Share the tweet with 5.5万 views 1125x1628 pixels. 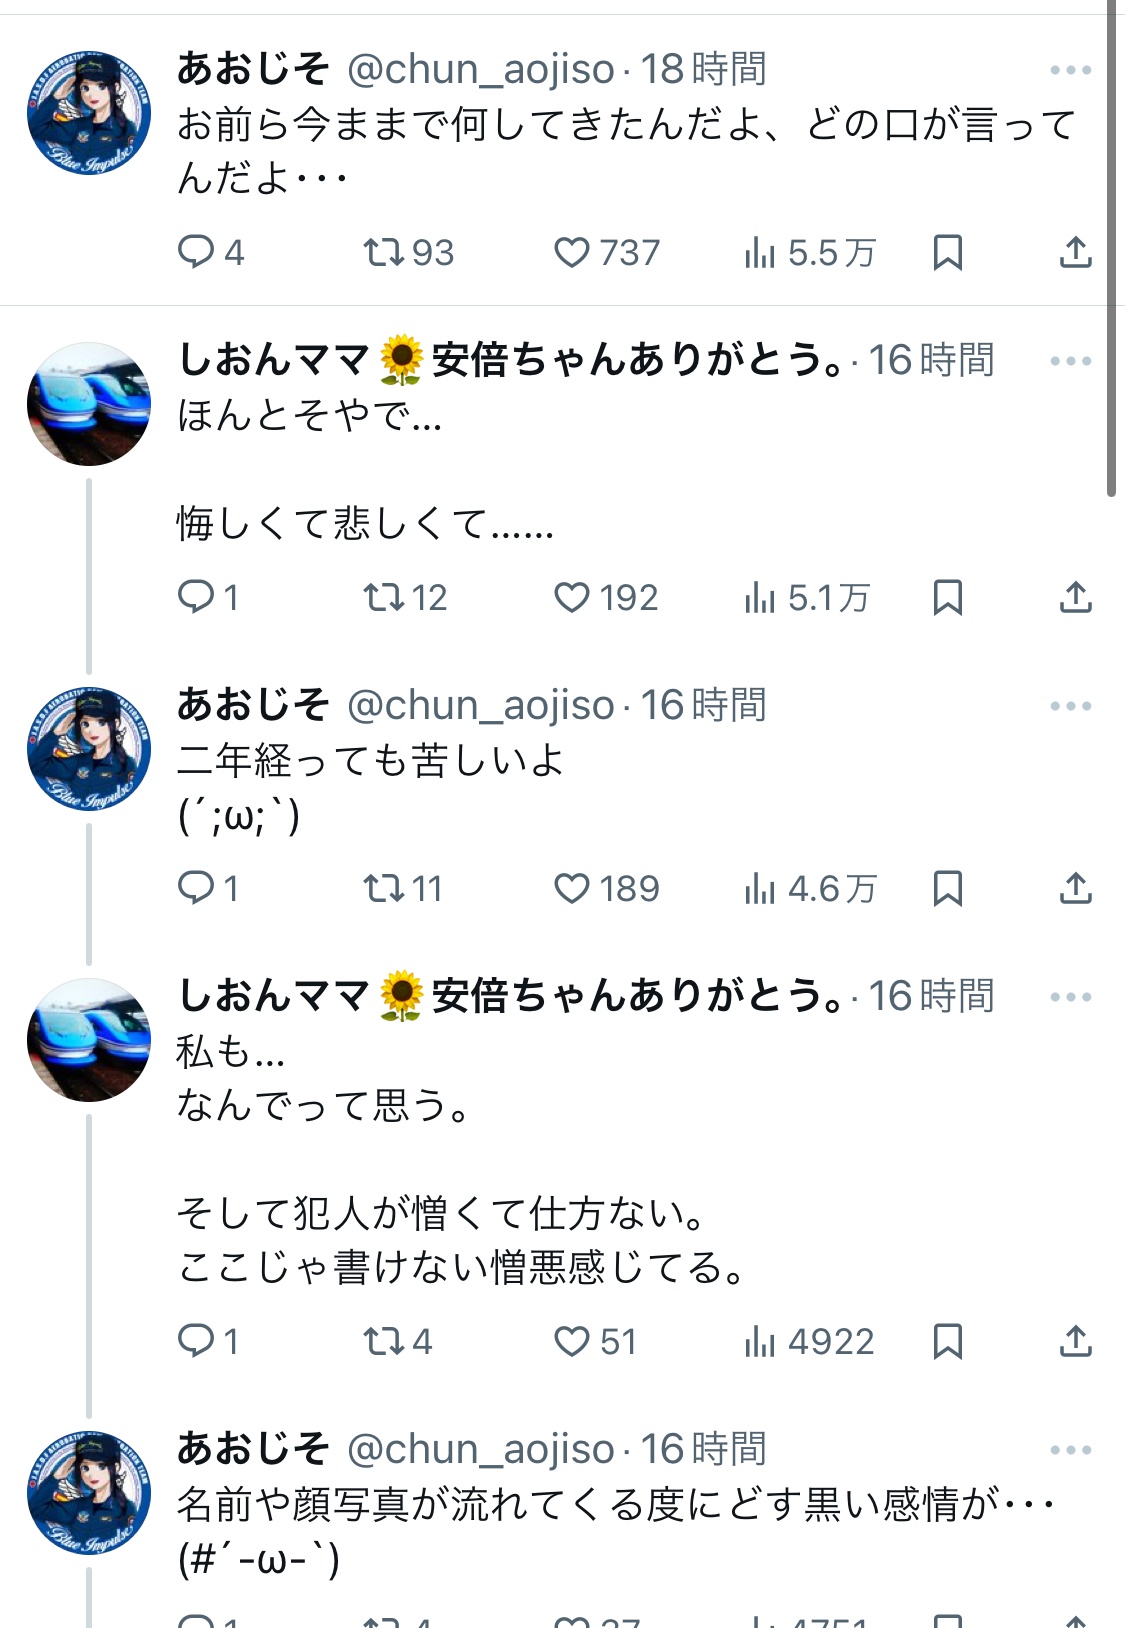click(1075, 252)
